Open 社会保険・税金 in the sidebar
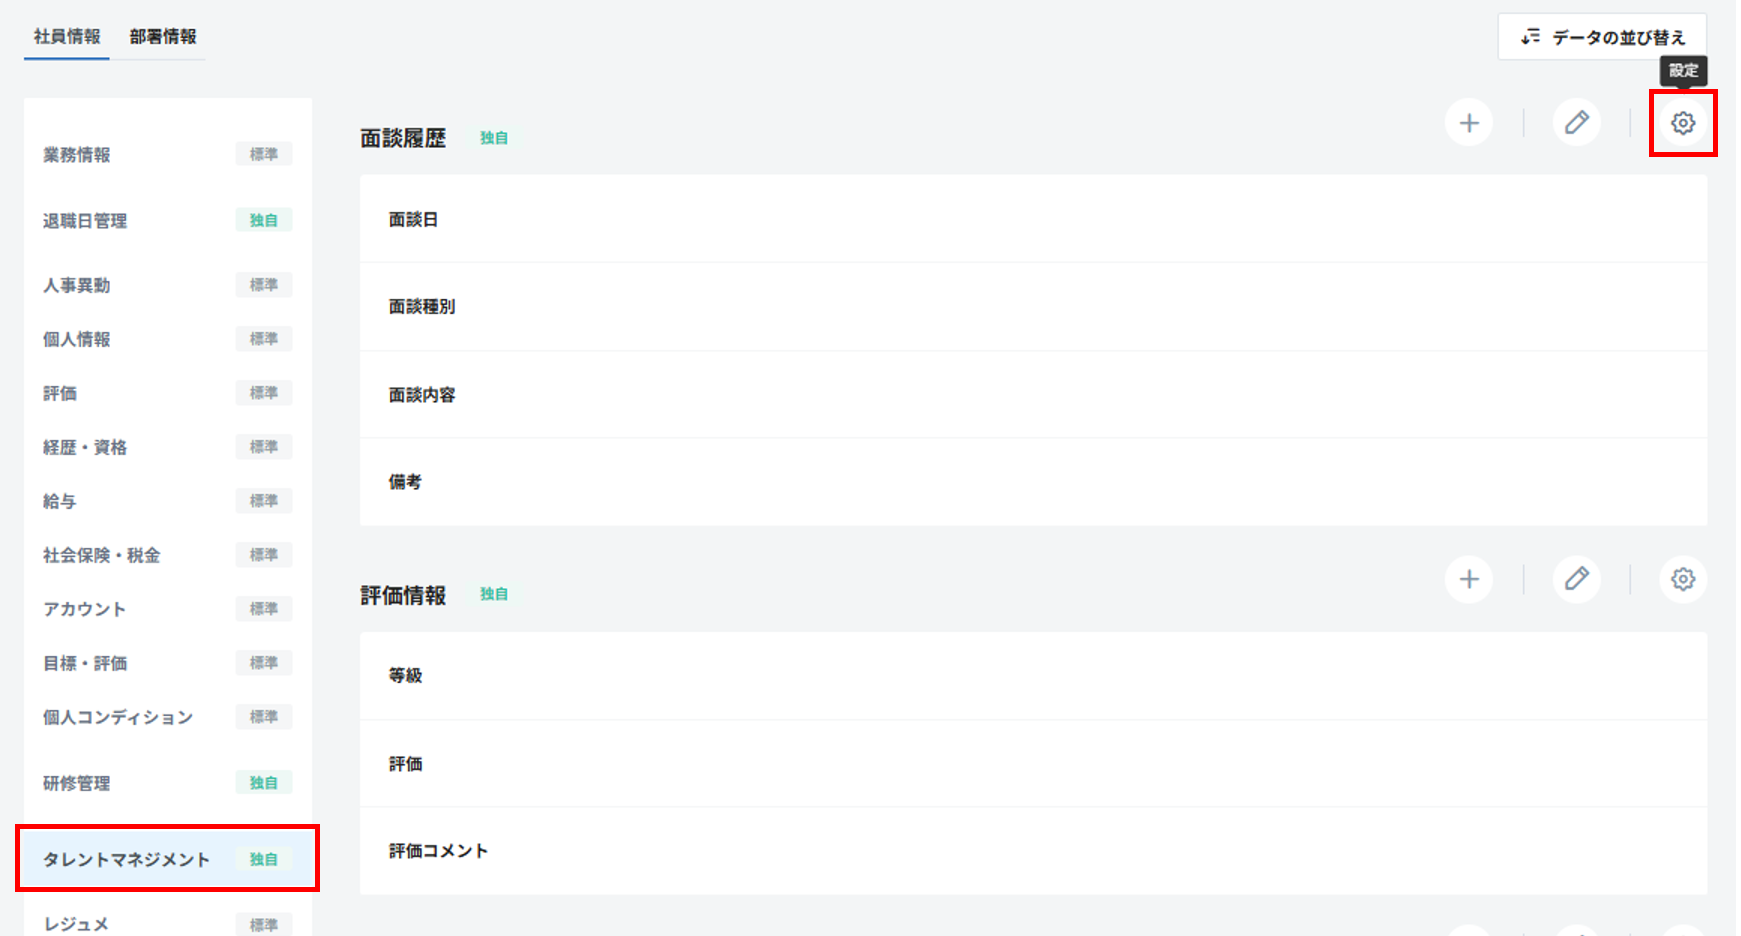This screenshot has width=1741, height=936. pos(101,556)
